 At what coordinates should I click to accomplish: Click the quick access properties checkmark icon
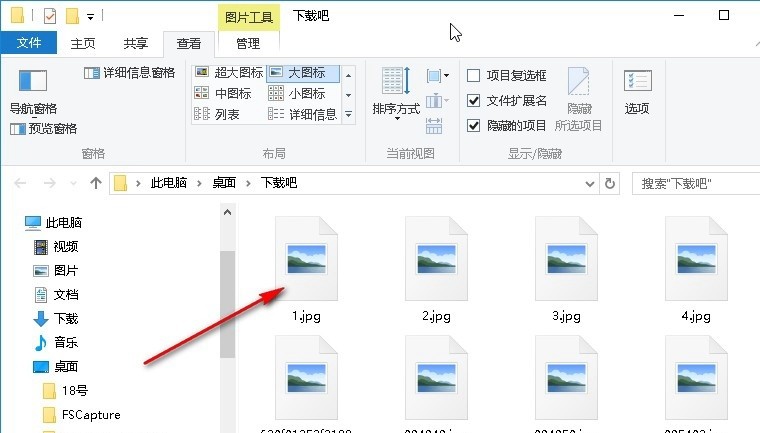(x=49, y=16)
